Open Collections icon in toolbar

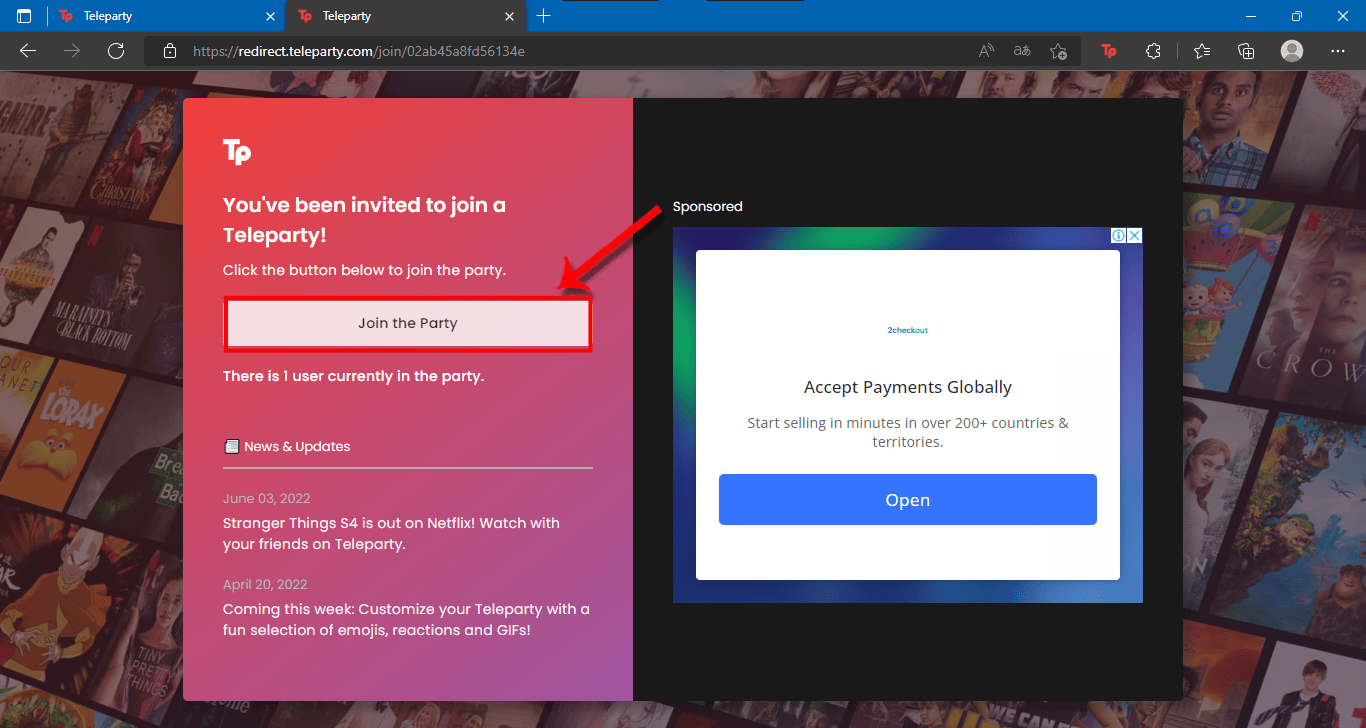pyautogui.click(x=1246, y=51)
